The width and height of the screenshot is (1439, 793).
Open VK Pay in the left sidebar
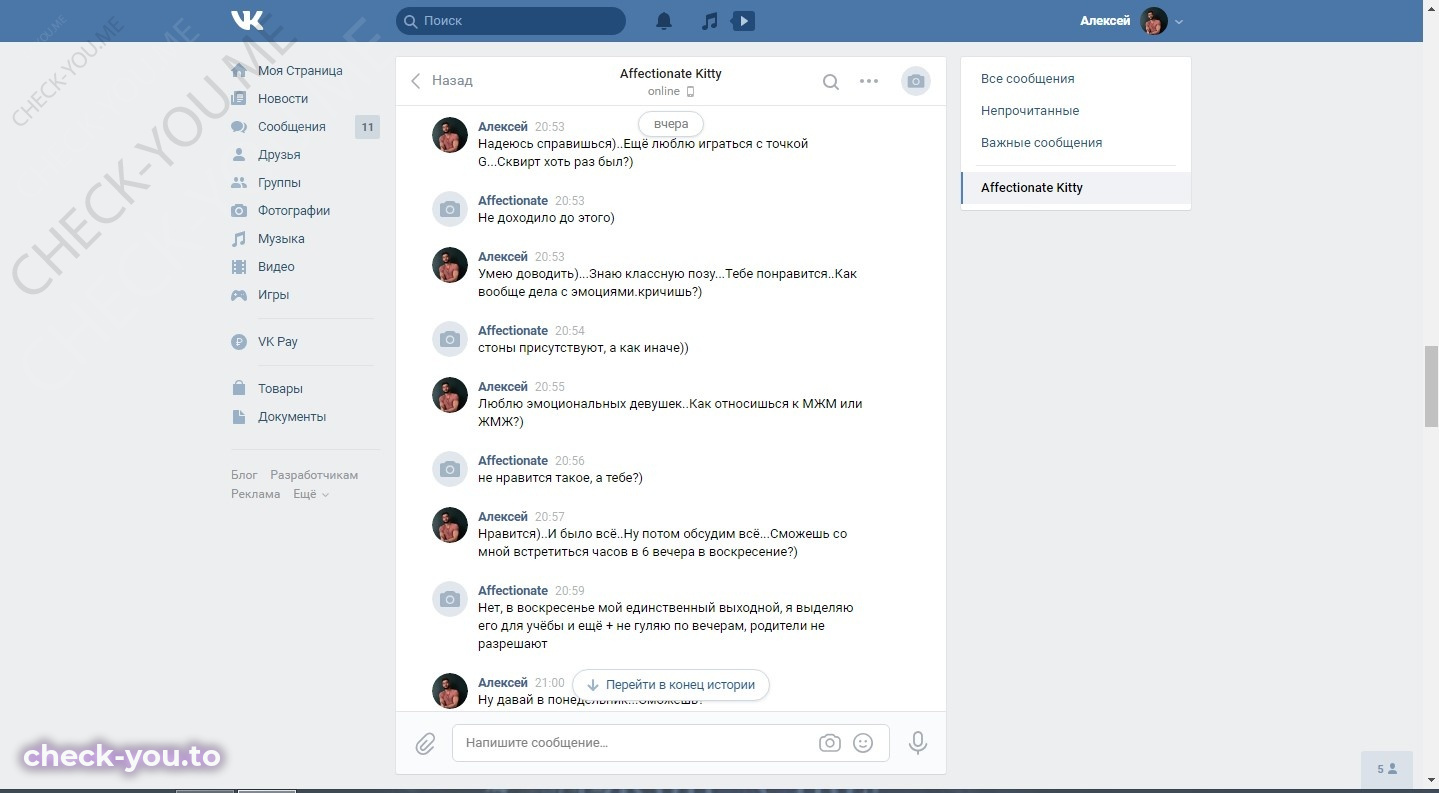[278, 342]
